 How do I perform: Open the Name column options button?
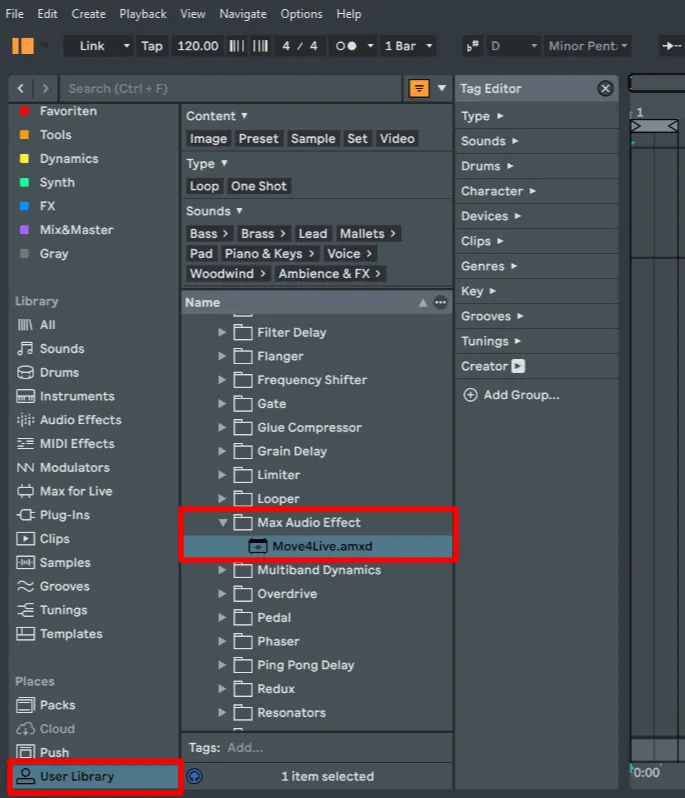pyautogui.click(x=440, y=302)
